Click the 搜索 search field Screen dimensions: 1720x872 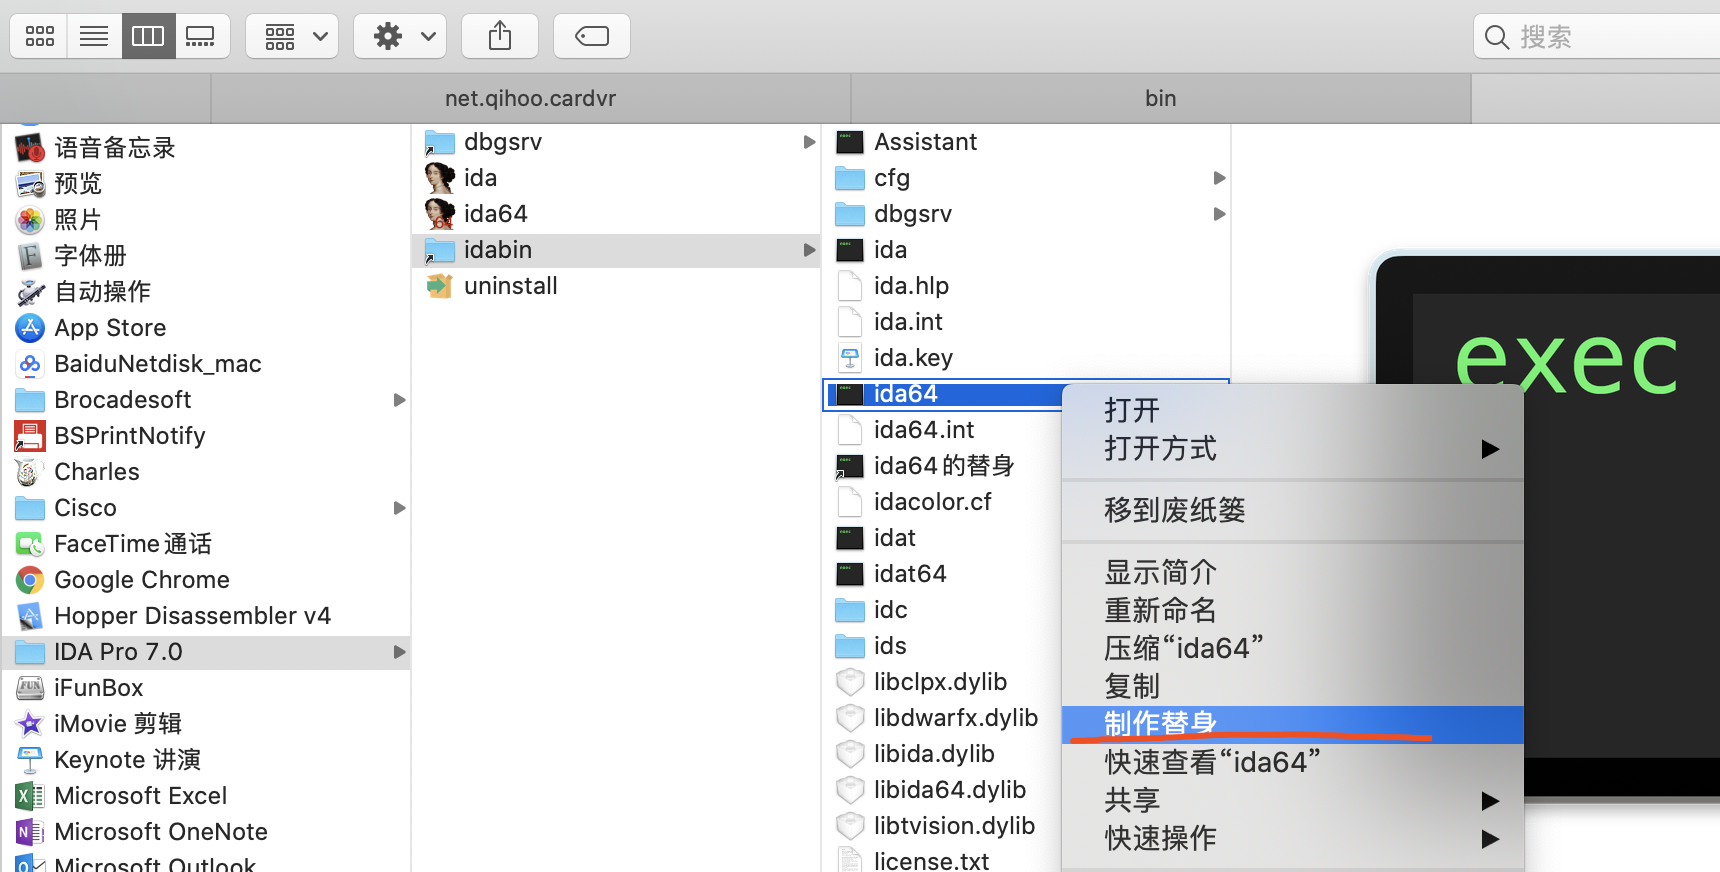click(1597, 37)
